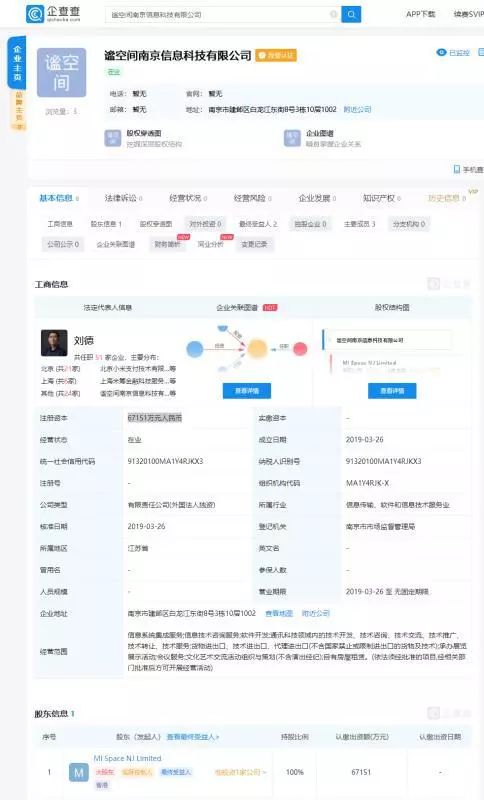Click the 查看最终受益人 link

(x=193, y=737)
